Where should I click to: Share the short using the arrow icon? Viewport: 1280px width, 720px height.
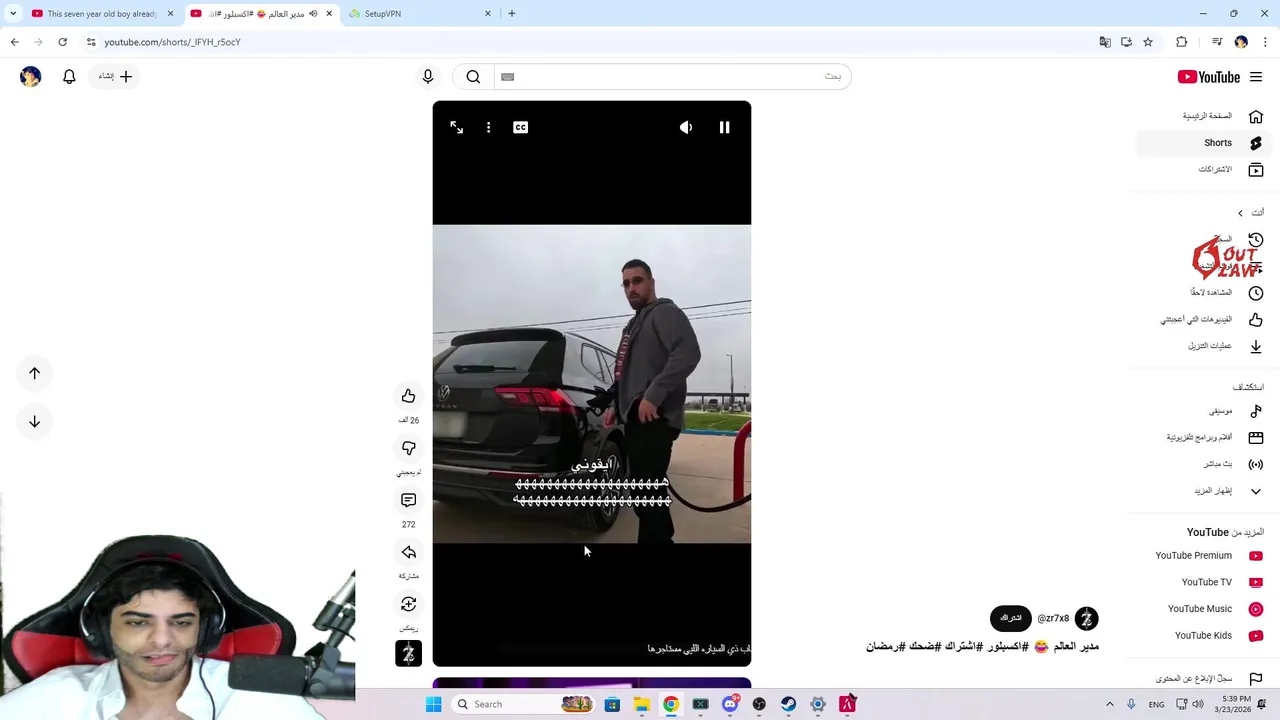pos(408,552)
